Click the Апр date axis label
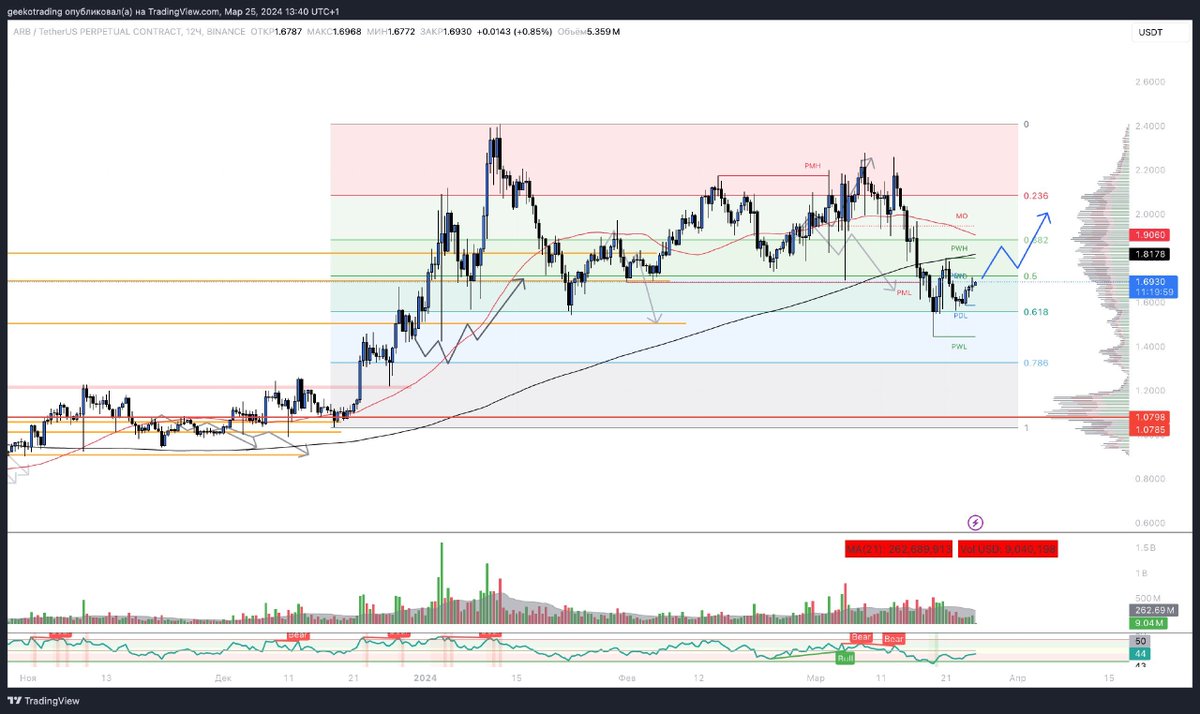The width and height of the screenshot is (1200, 714). pos(1017,677)
